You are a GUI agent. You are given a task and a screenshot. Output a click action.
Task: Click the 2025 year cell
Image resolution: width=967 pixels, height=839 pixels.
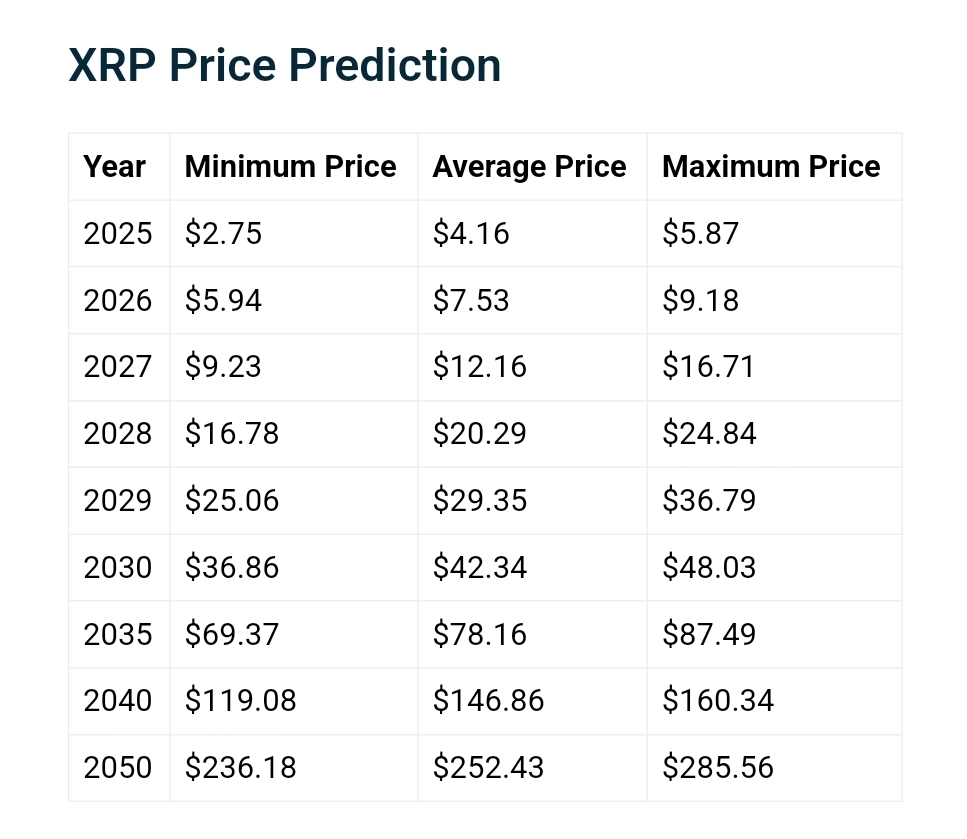[x=118, y=233]
